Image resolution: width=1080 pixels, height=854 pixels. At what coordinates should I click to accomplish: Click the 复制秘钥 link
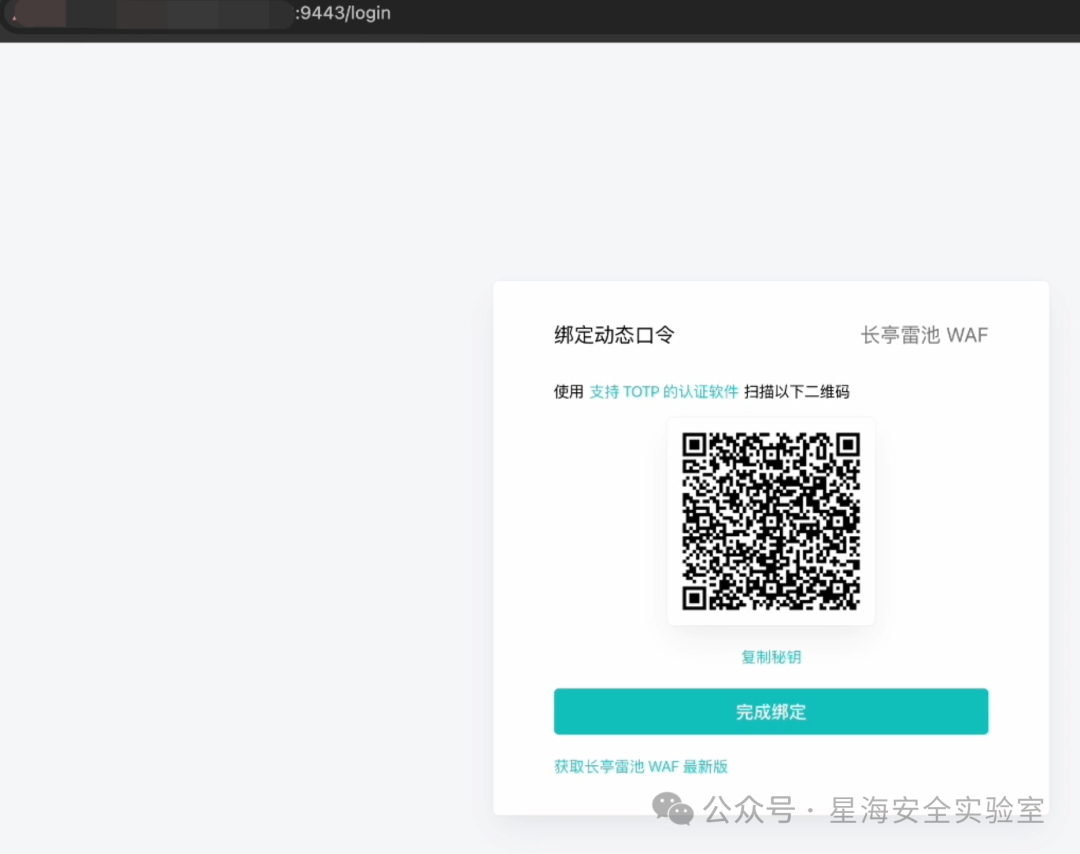tap(771, 657)
